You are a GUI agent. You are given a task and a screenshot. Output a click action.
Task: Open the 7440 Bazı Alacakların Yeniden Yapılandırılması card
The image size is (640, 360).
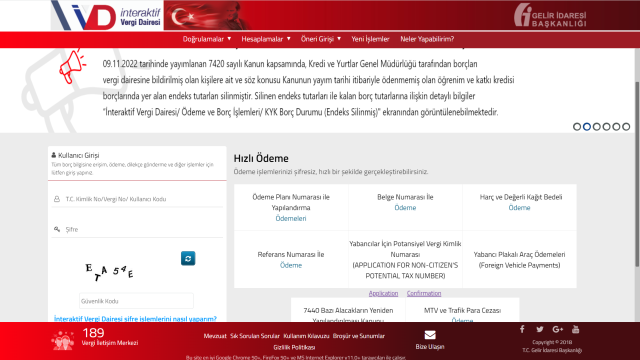tap(348, 310)
